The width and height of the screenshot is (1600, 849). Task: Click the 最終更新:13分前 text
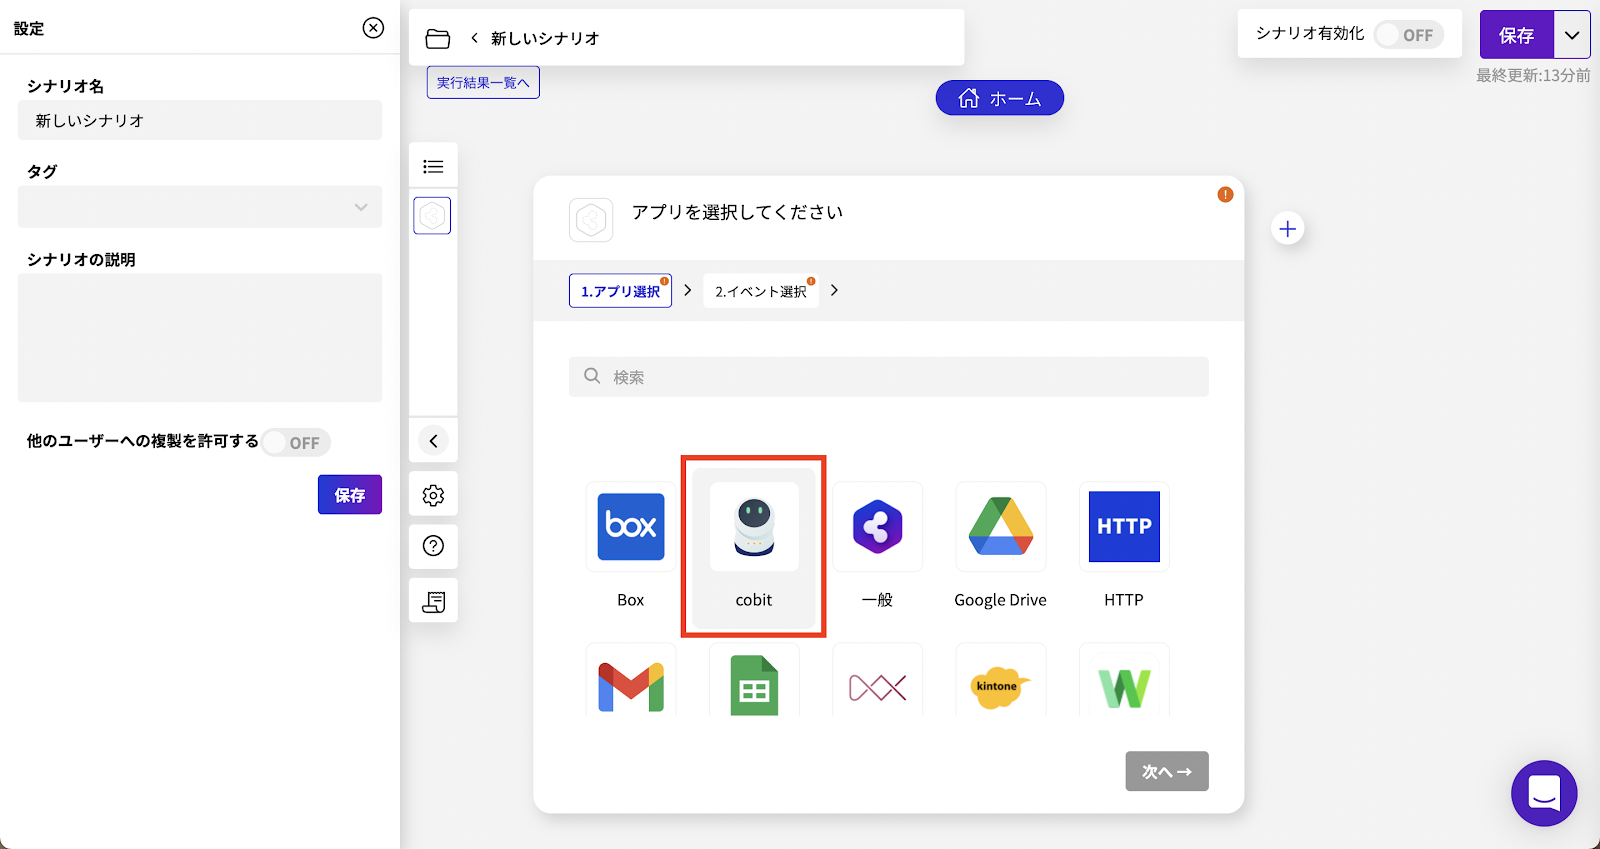click(x=1533, y=76)
